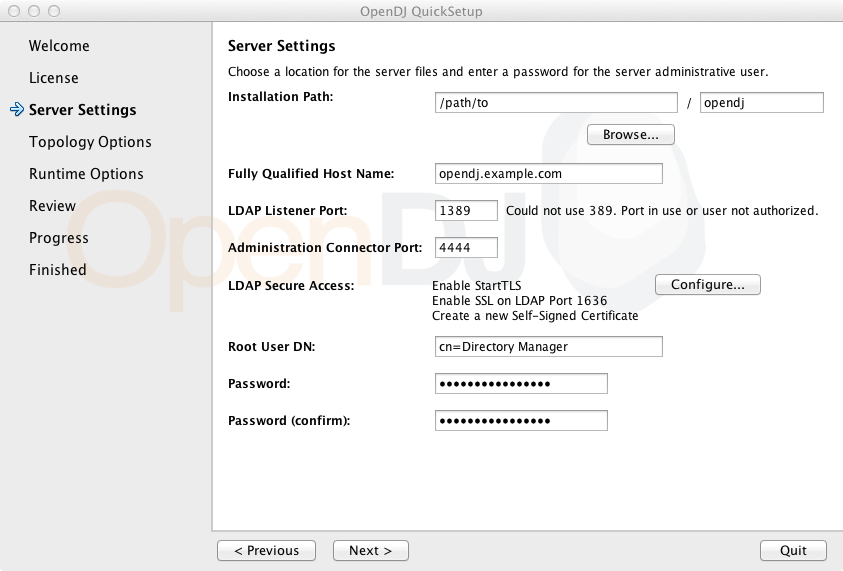Click the 'LDAP Secure Access:' label
This screenshot has width=843, height=571.
291,286
